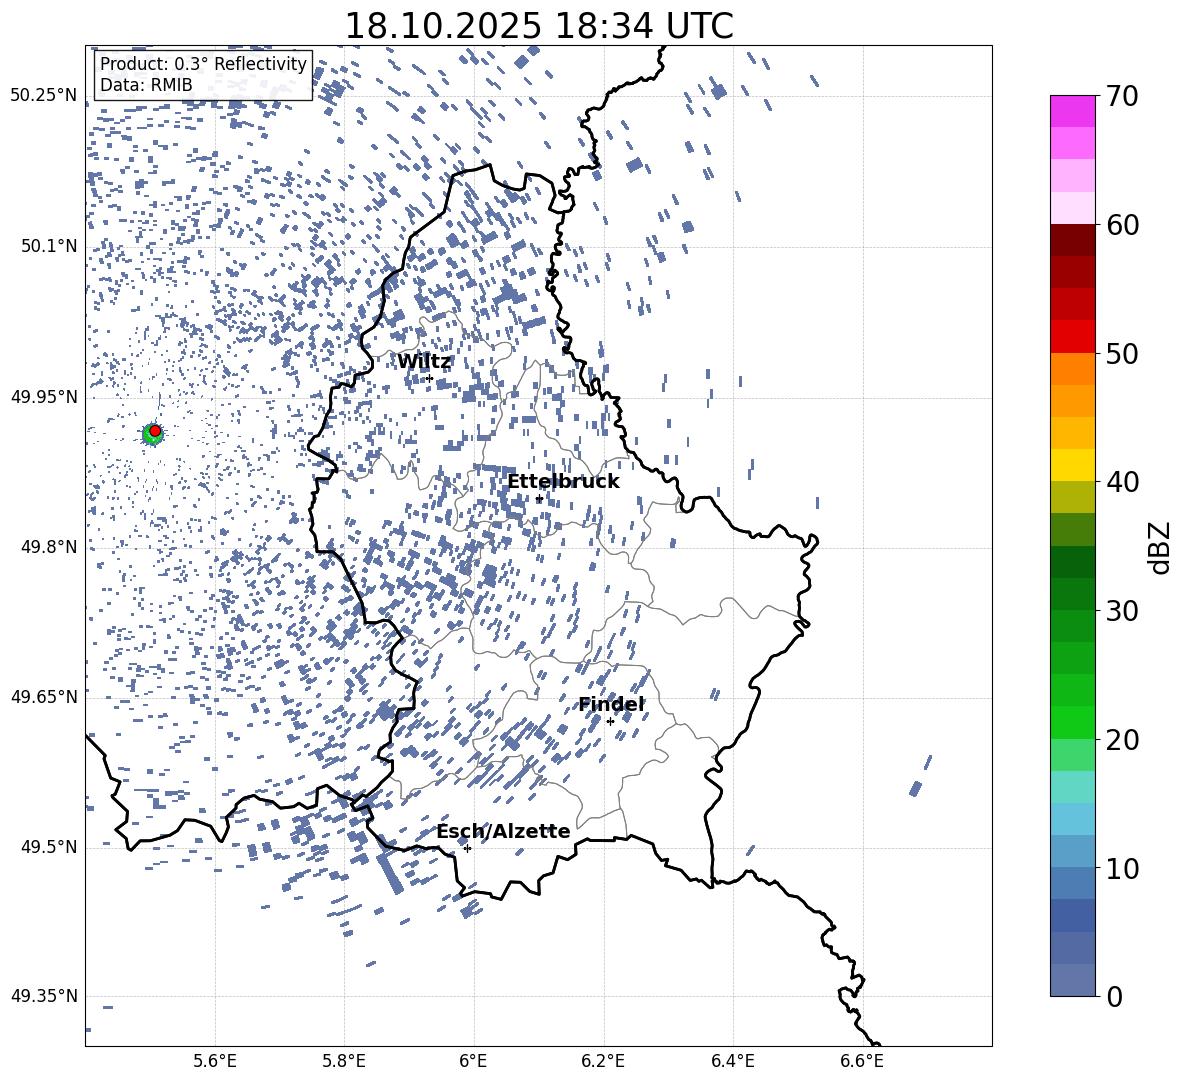Click the red radar site marker
1184x1081 pixels.
[155, 431]
